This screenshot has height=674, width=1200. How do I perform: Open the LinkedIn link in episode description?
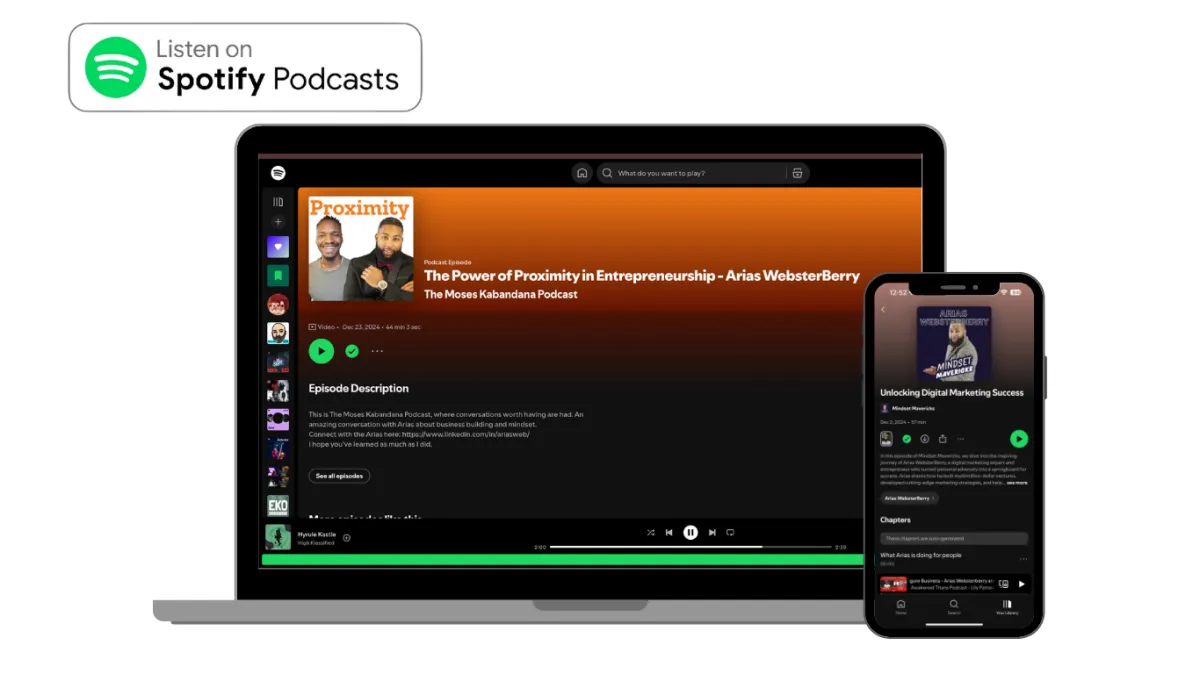tap(467, 434)
